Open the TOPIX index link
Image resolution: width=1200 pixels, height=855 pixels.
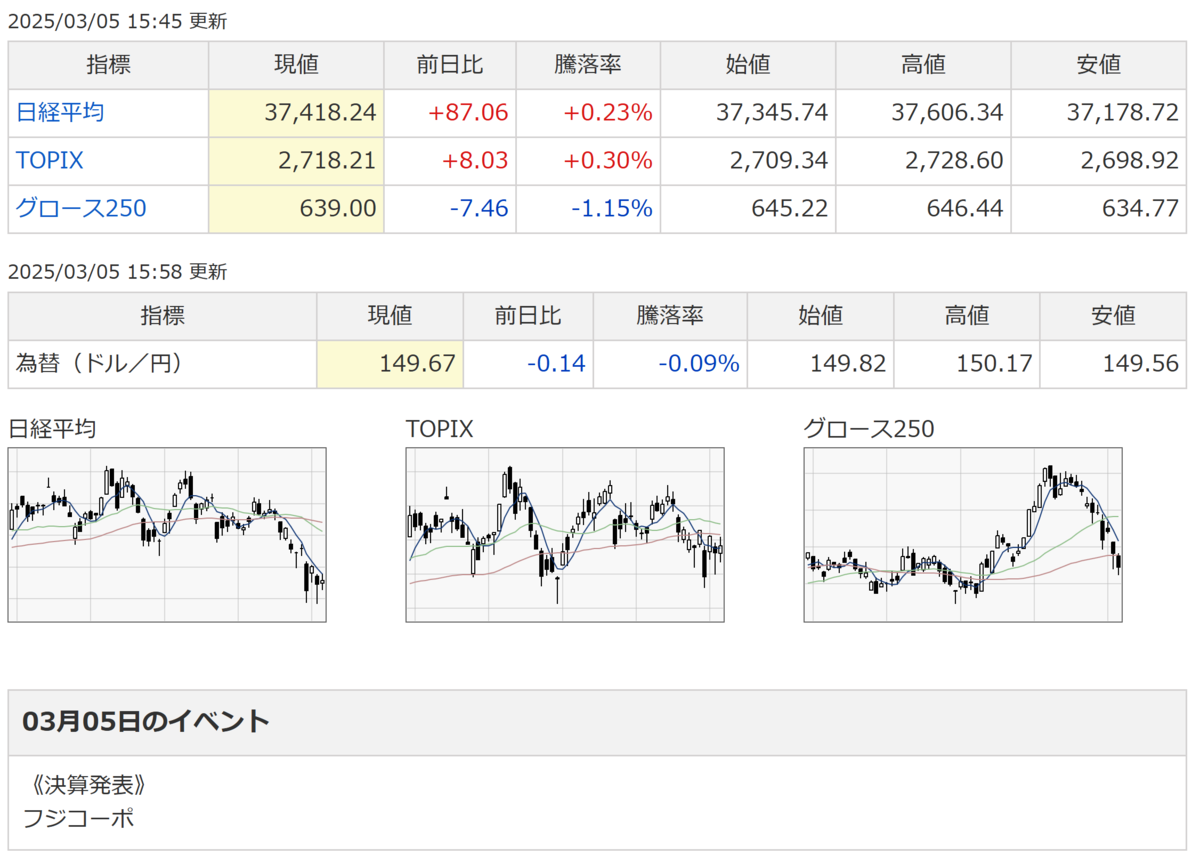tap(49, 161)
